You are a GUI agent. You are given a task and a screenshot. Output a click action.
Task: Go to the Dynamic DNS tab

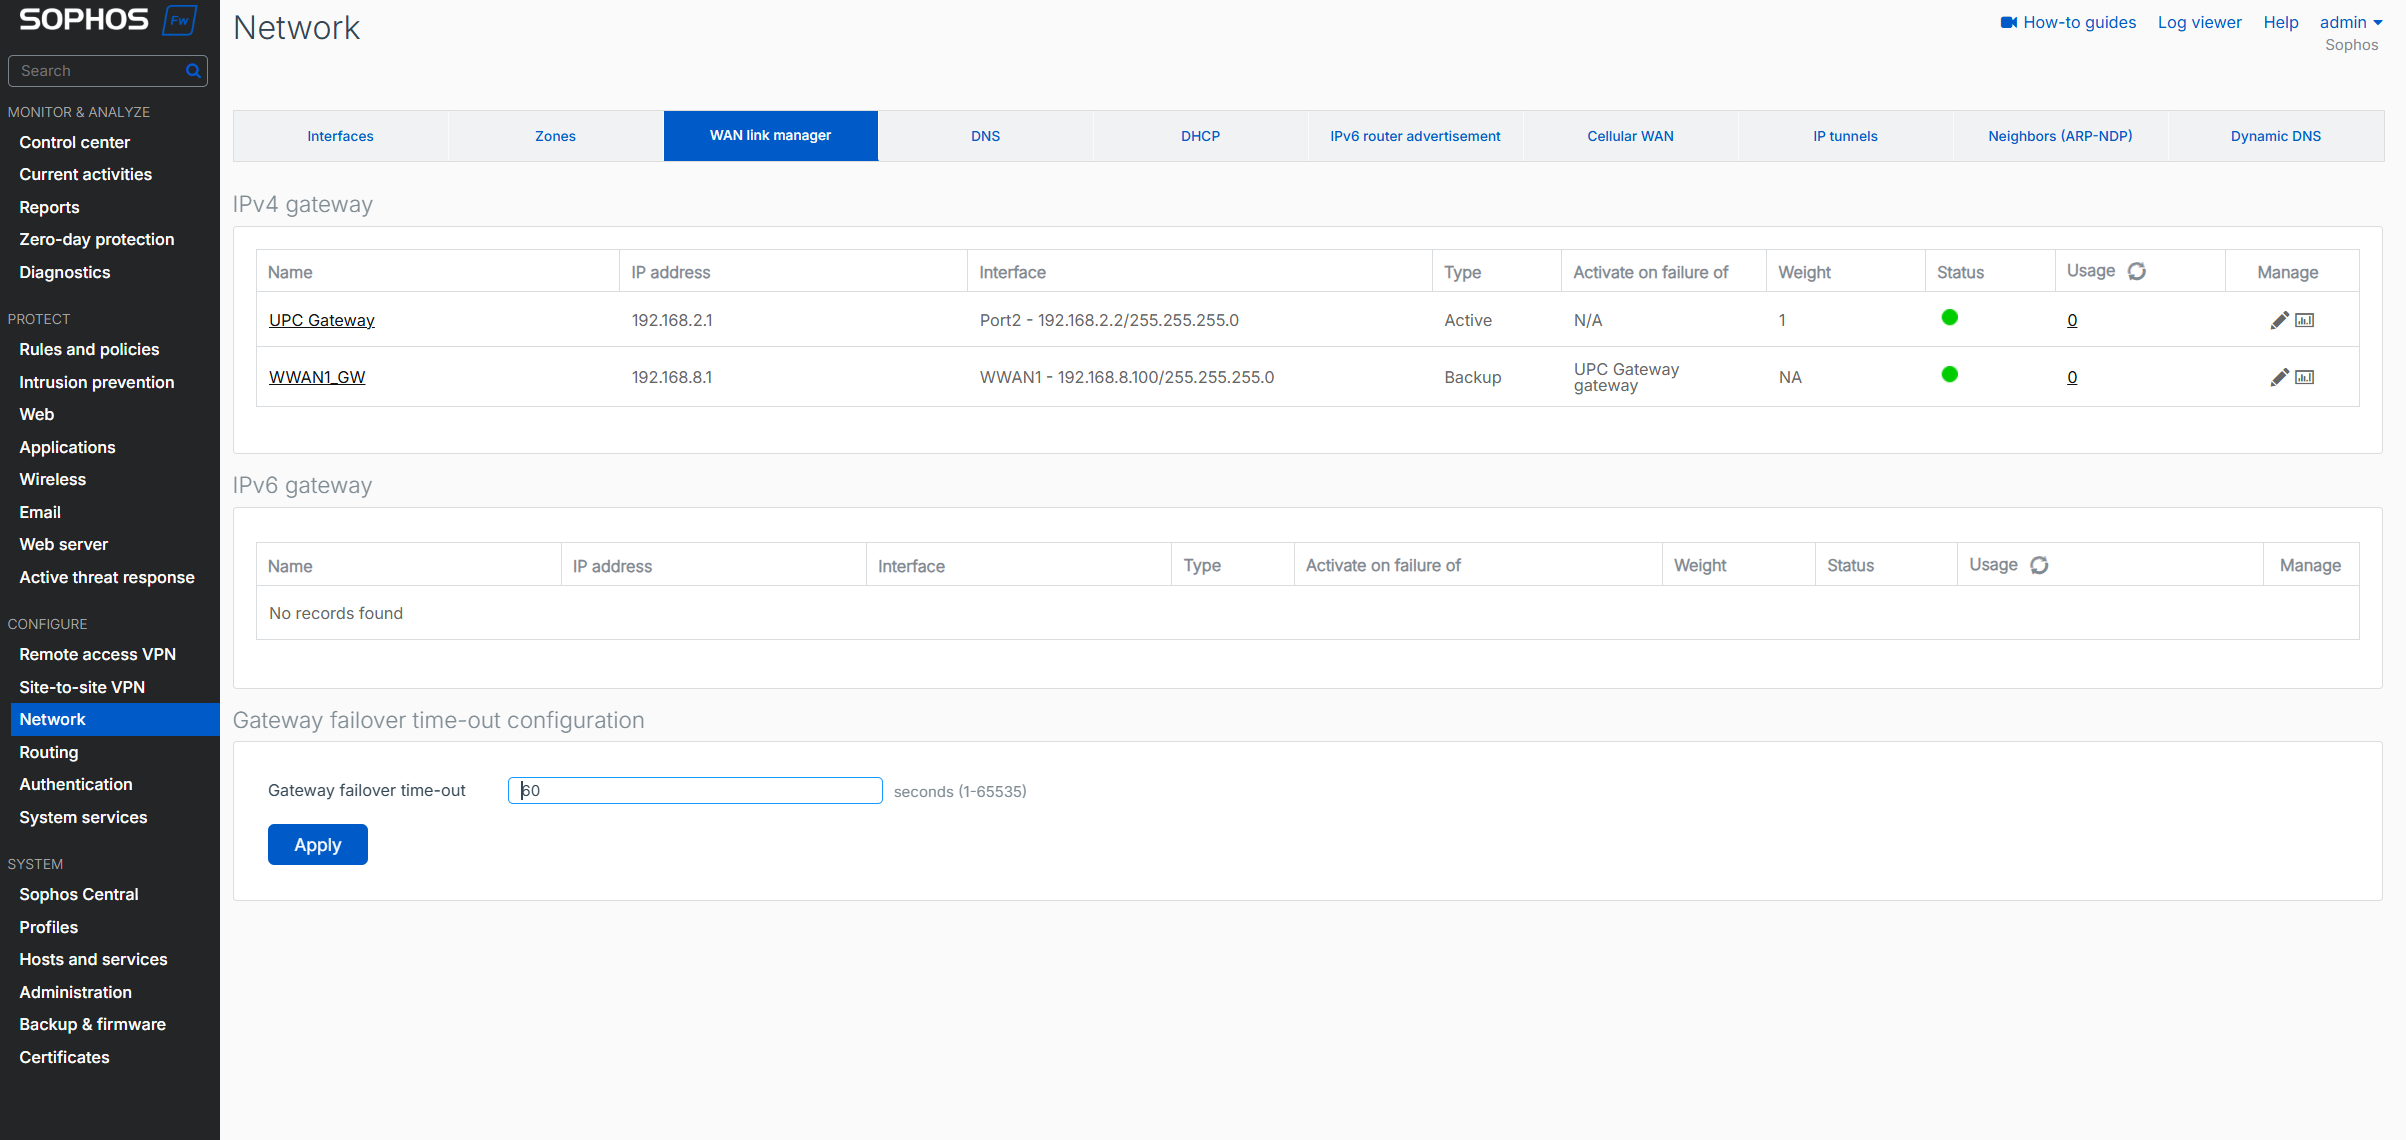coord(2275,136)
